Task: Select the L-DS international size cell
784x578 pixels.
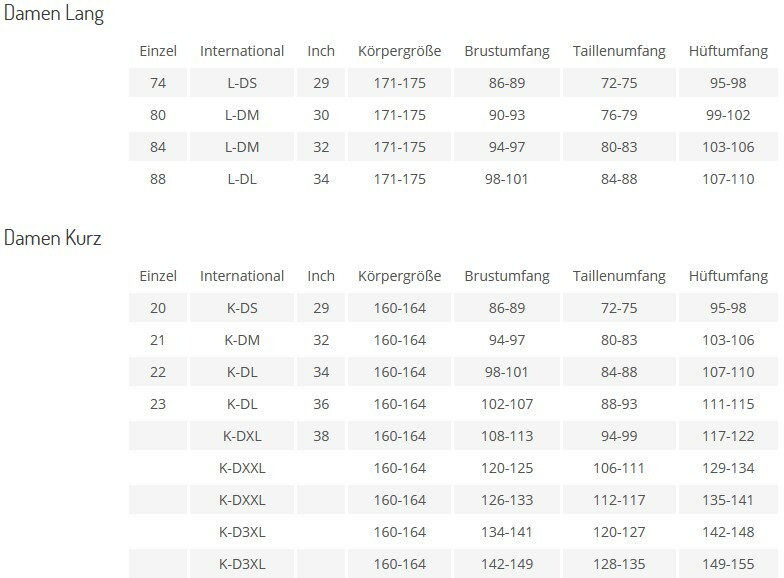Action: (x=242, y=83)
